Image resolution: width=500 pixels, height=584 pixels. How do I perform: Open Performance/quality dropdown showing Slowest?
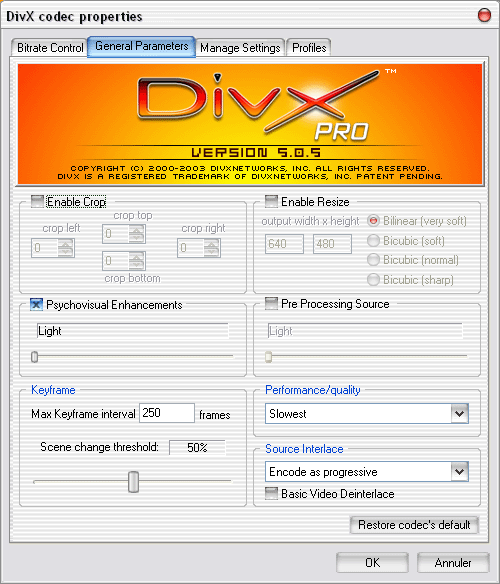(x=367, y=413)
